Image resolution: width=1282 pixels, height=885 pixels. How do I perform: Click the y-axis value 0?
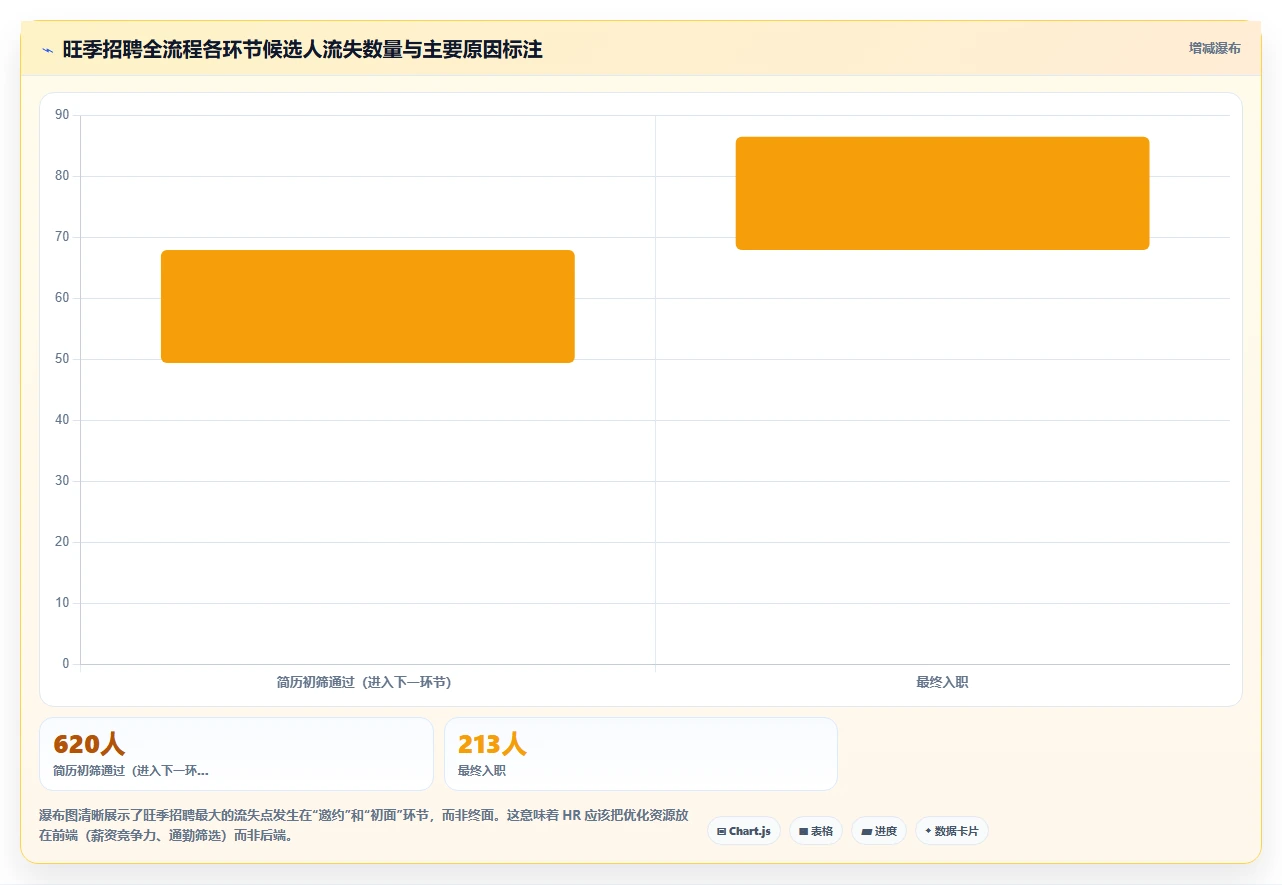pyautogui.click(x=66, y=664)
